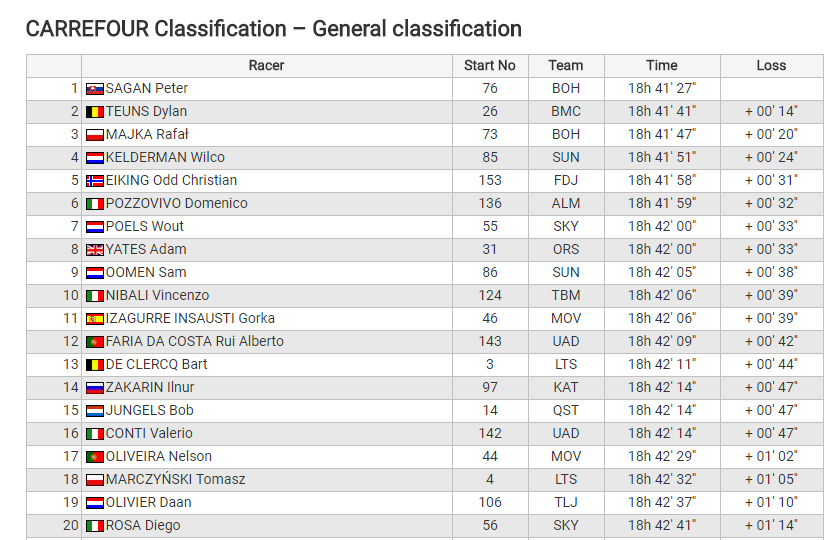Click the Team column header
The height and width of the screenshot is (540, 836).
click(566, 66)
